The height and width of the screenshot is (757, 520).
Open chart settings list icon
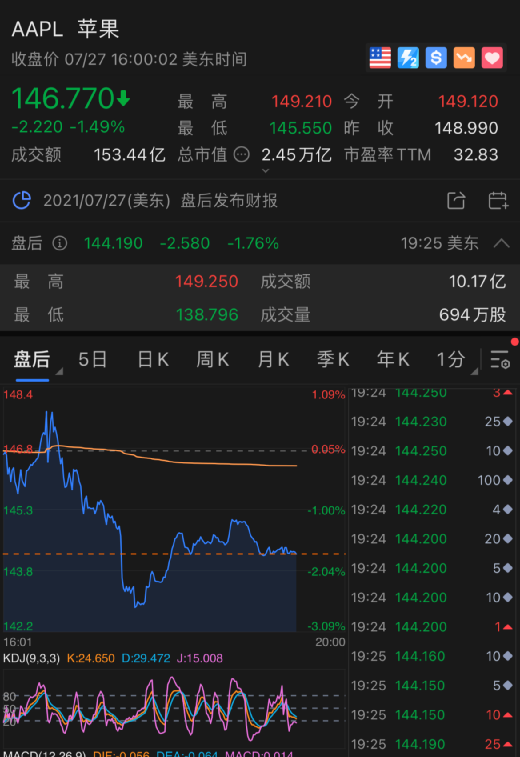500,360
